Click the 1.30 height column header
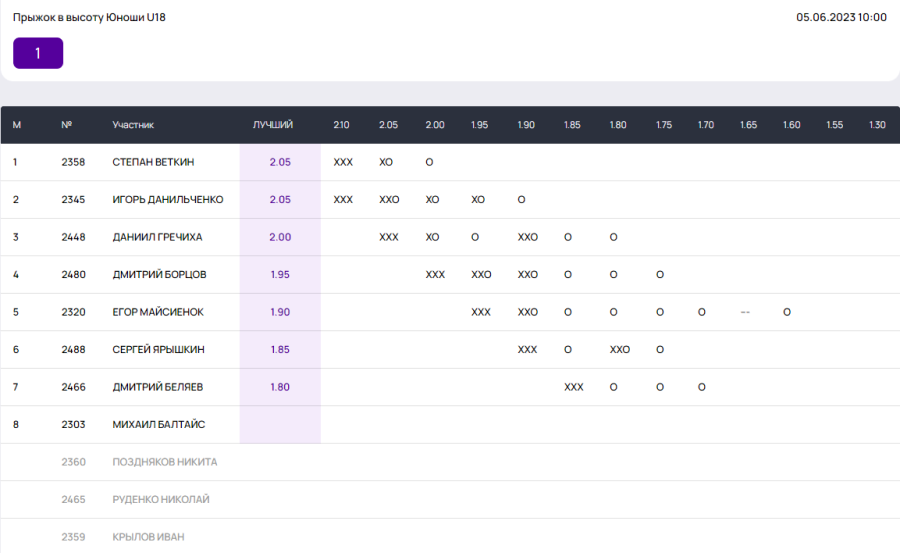The image size is (900, 553). click(877, 125)
